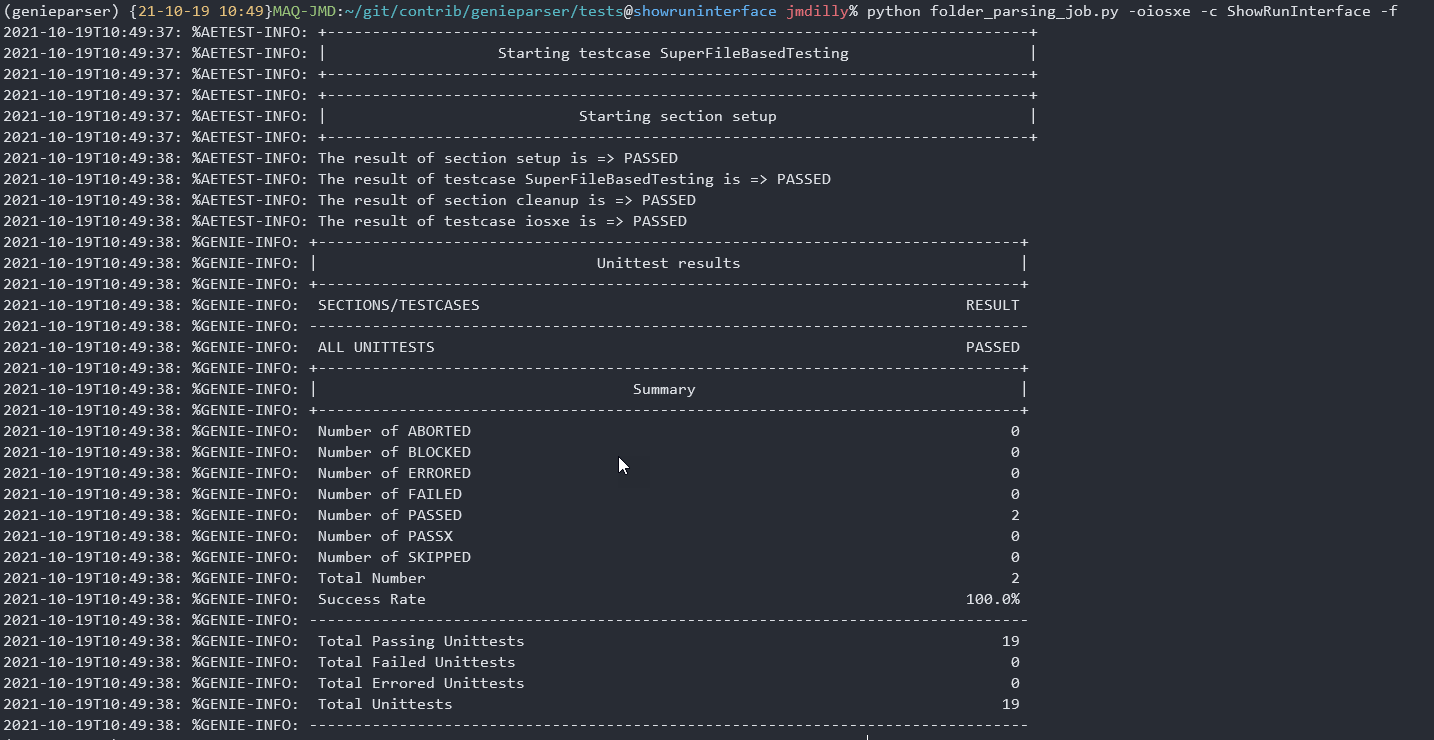This screenshot has width=1434, height=740.
Task: Click value 2 on the Total Number row
Action: (x=1015, y=578)
